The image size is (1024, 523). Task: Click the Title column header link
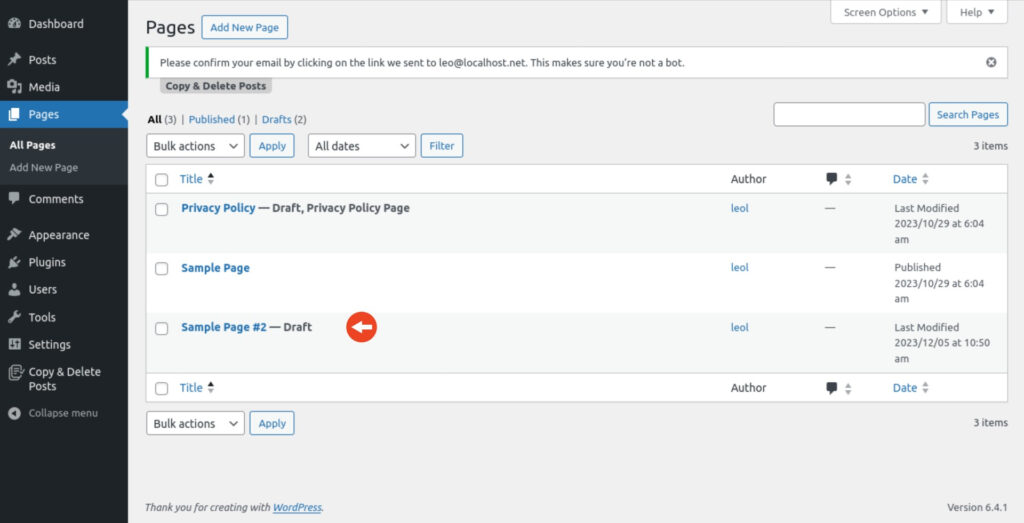pos(191,179)
